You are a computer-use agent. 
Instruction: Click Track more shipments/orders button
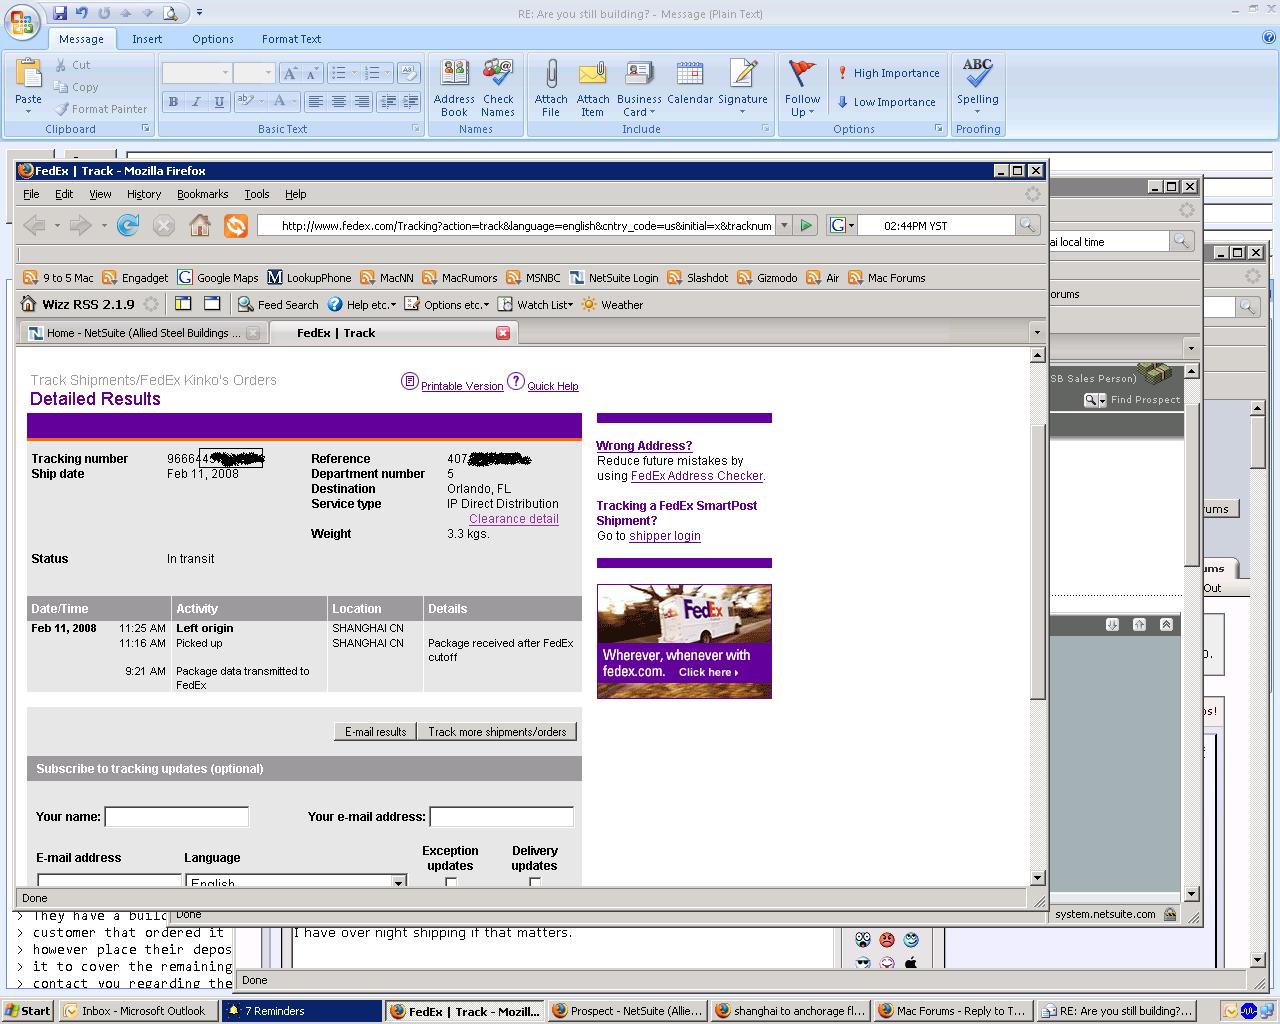pyautogui.click(x=497, y=732)
